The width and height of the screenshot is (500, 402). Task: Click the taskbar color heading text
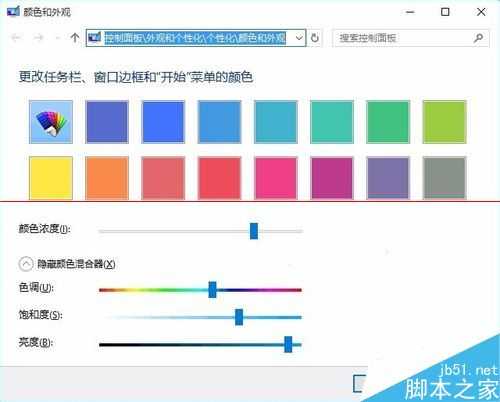136,77
